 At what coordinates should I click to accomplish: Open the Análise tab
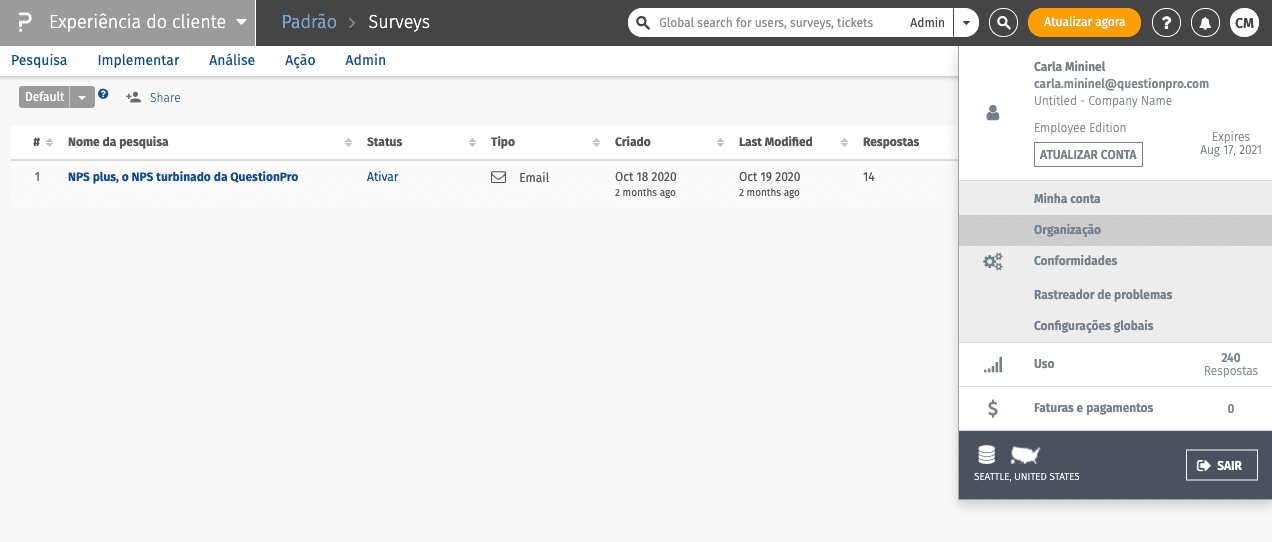232,60
